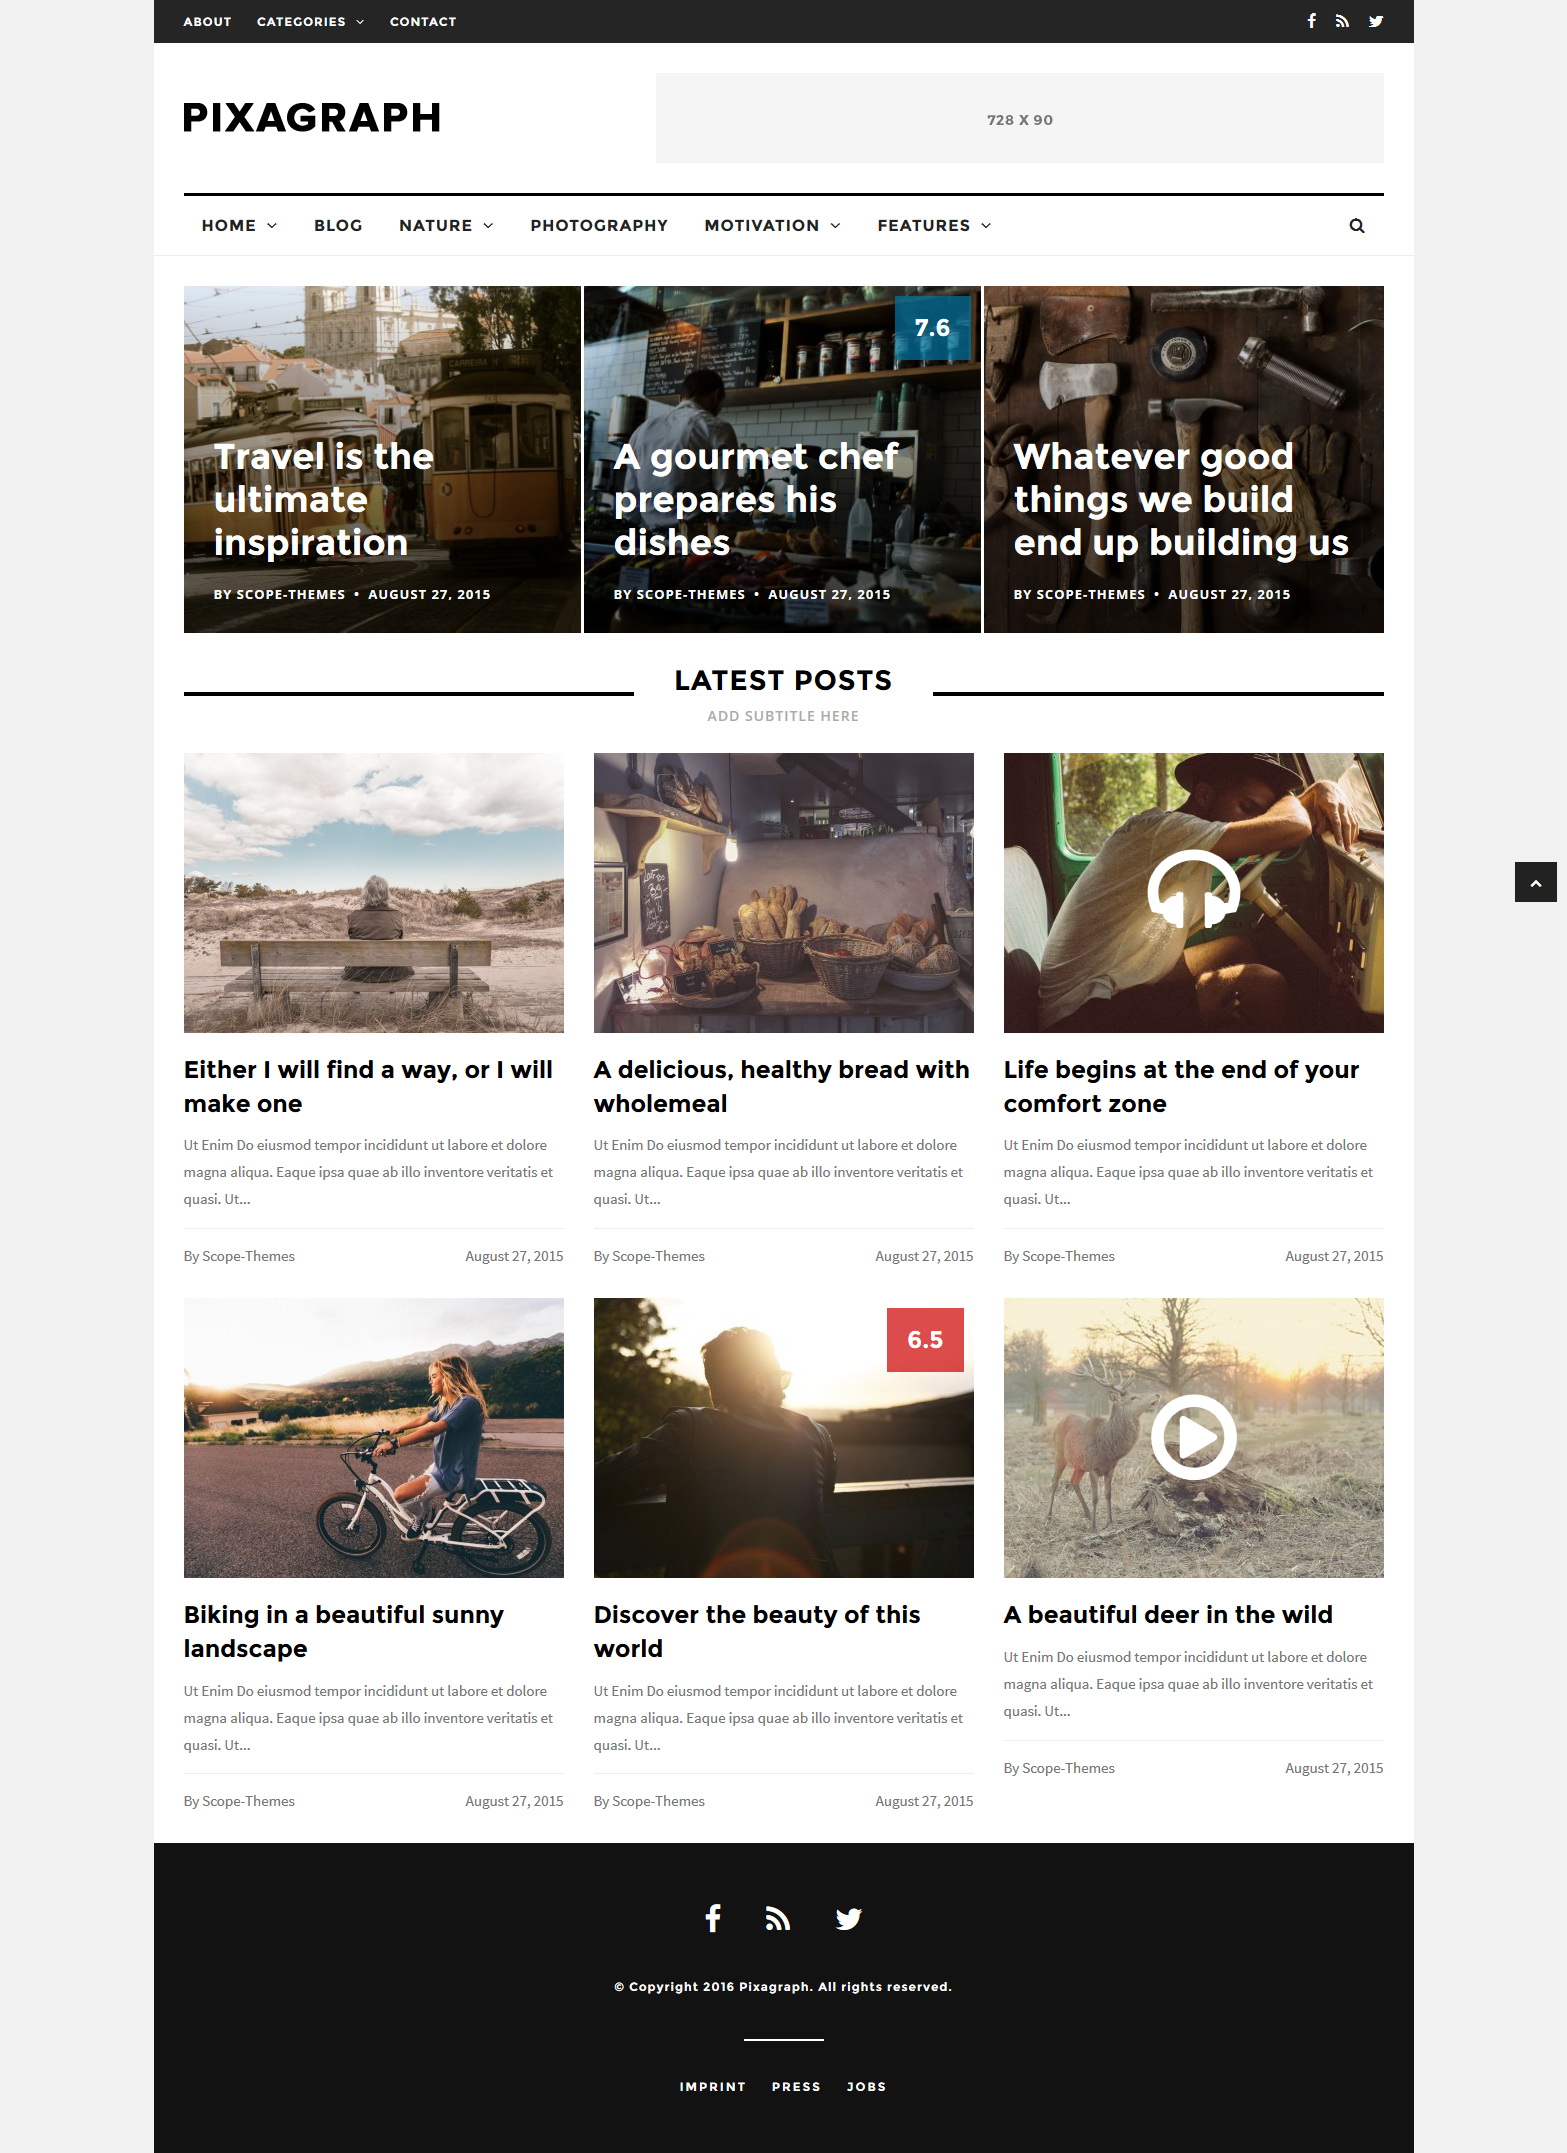Open 'Biking in a beautiful sunny landscape' title
Image resolution: width=1567 pixels, height=2153 pixels.
[344, 1631]
